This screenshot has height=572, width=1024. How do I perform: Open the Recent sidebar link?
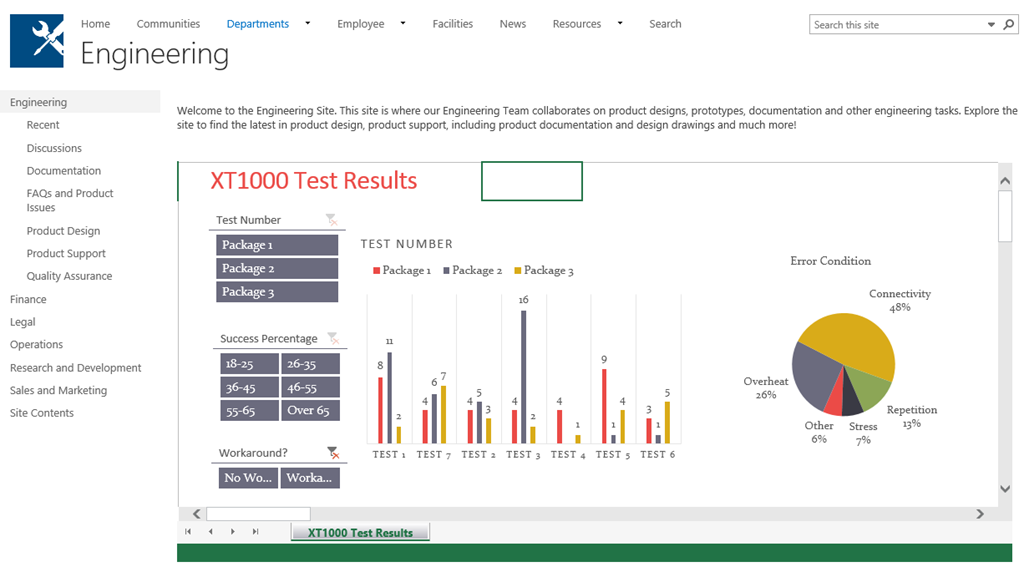(43, 125)
